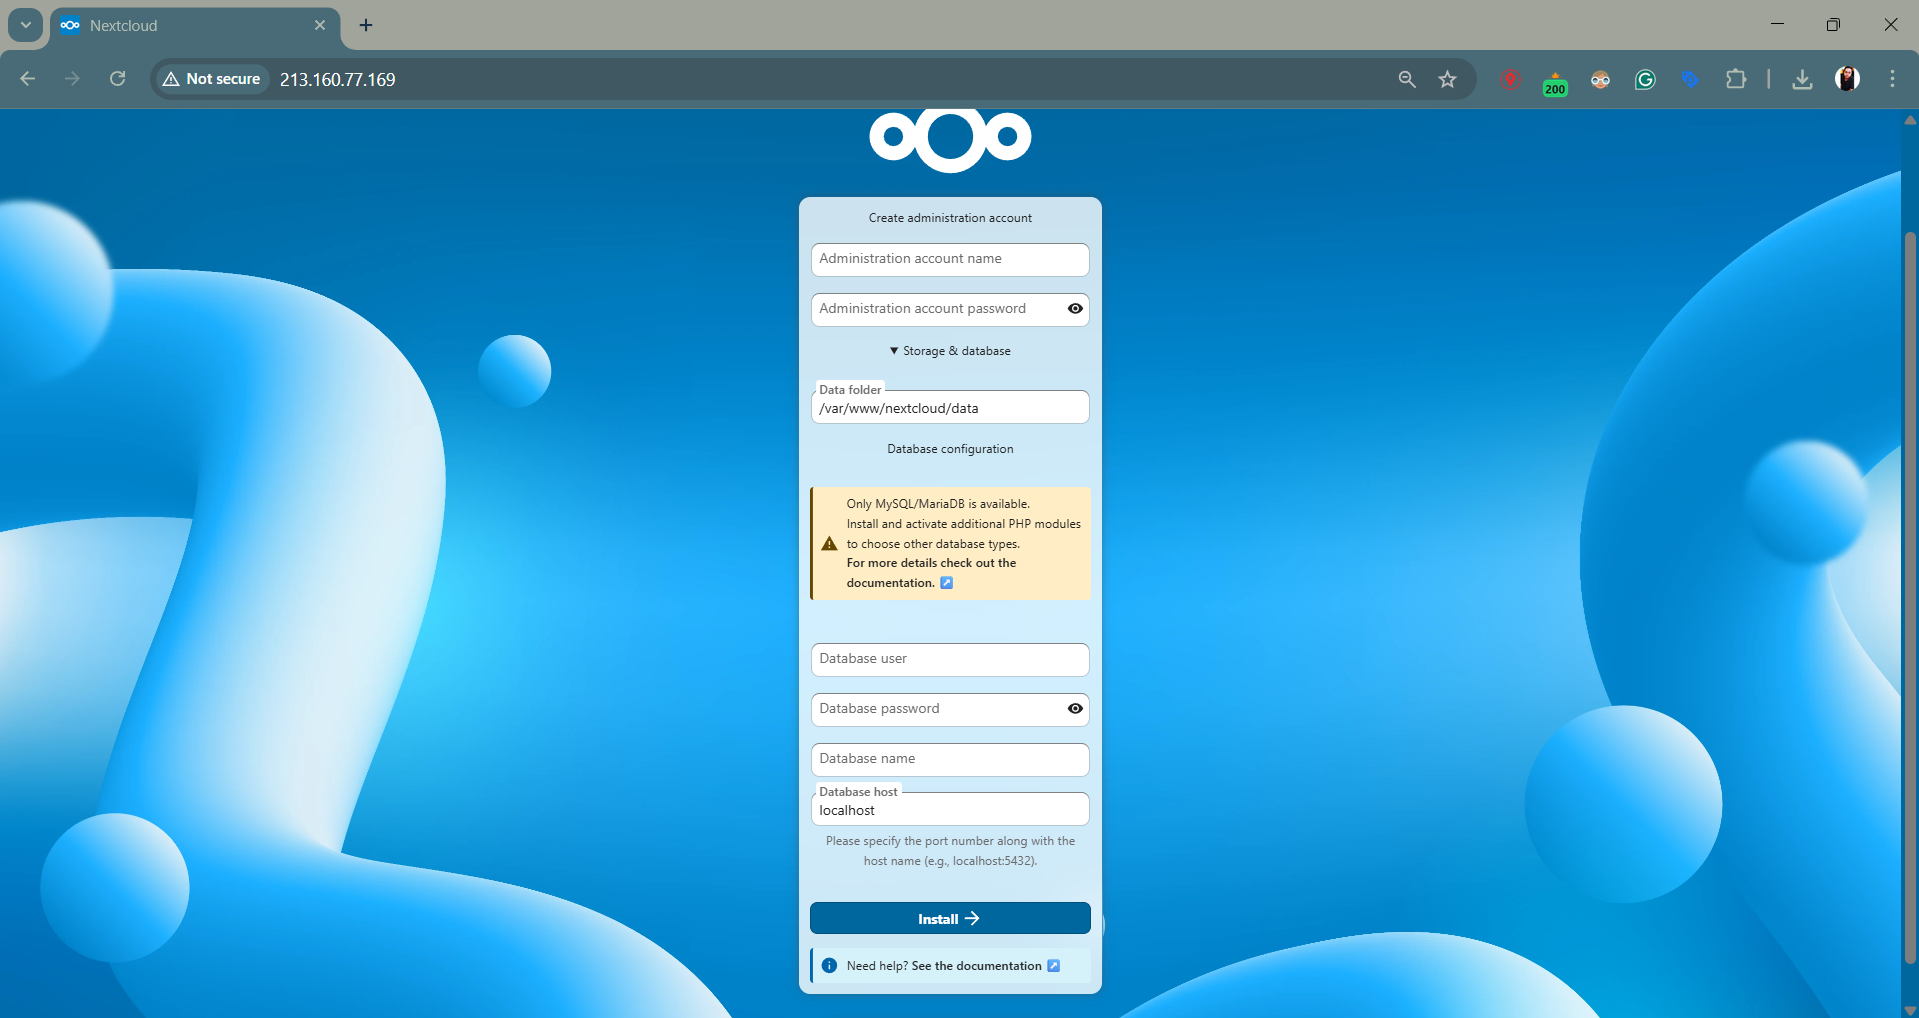Open the Chrome three-dot menu
The width and height of the screenshot is (1919, 1018).
(x=1892, y=79)
